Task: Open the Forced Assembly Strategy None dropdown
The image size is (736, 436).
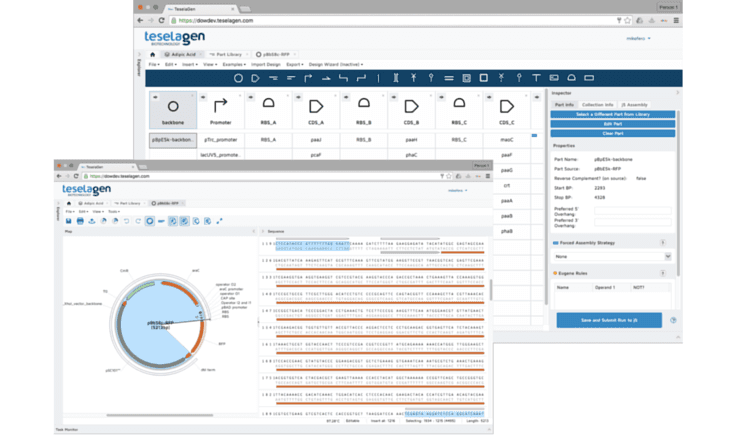Action: point(612,257)
